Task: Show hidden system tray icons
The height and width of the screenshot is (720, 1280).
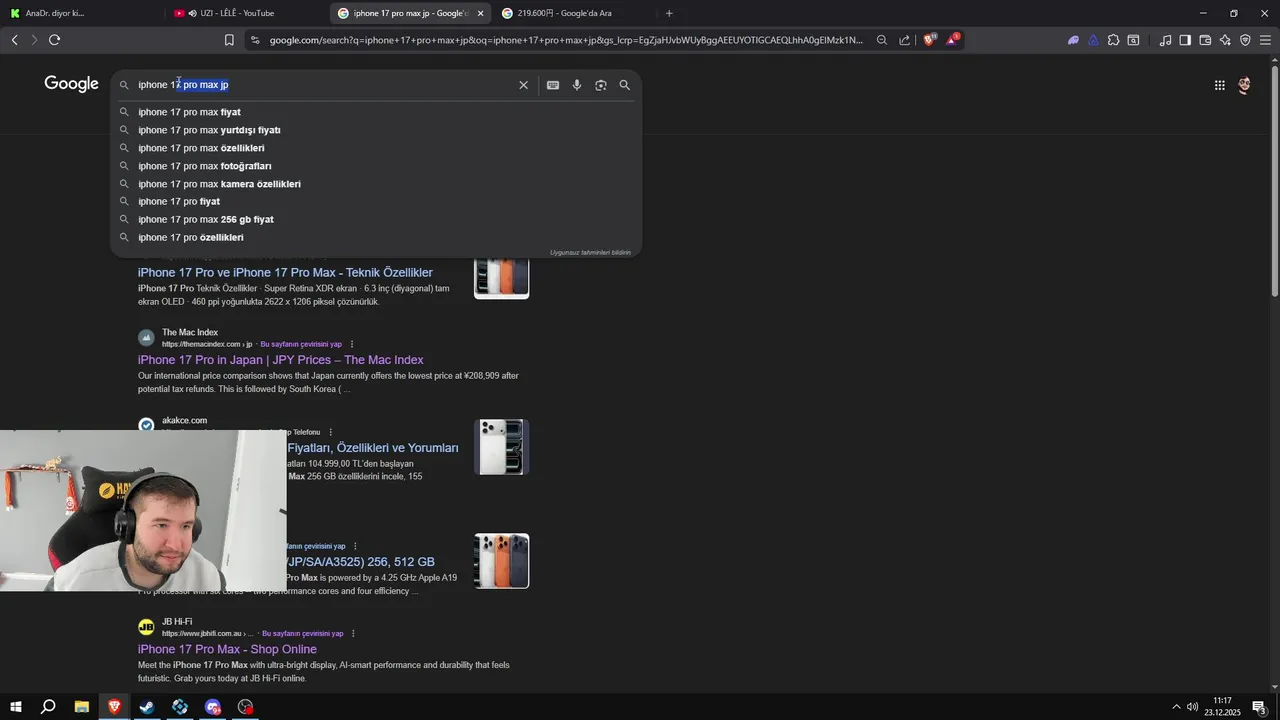Action: (x=1176, y=707)
